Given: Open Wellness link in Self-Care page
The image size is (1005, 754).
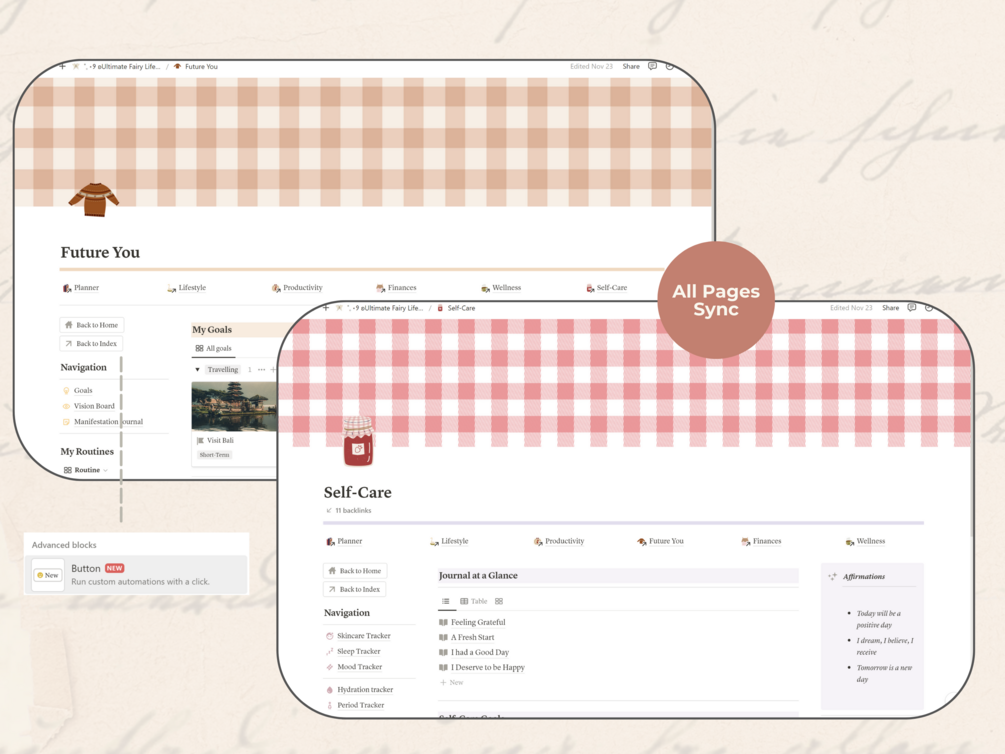Looking at the screenshot, I should point(865,541).
